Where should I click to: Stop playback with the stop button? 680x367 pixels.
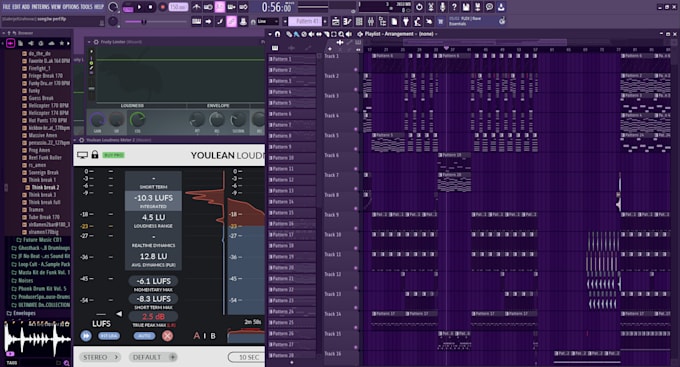[150, 7]
